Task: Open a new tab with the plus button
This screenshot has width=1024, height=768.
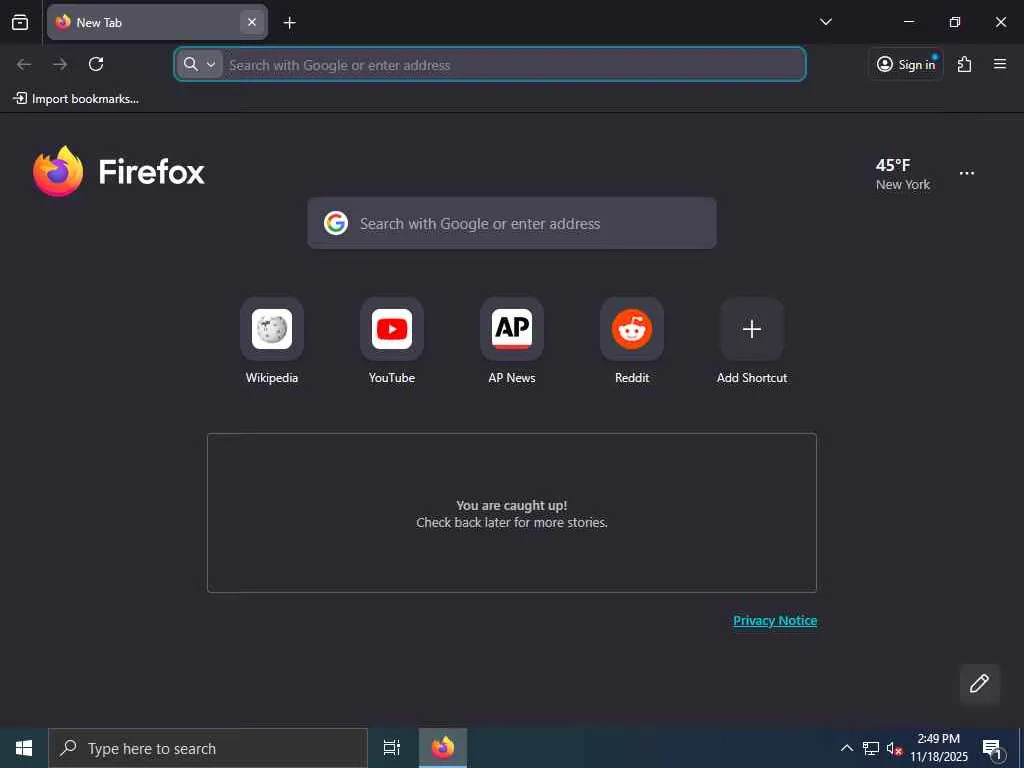Action: coord(289,23)
